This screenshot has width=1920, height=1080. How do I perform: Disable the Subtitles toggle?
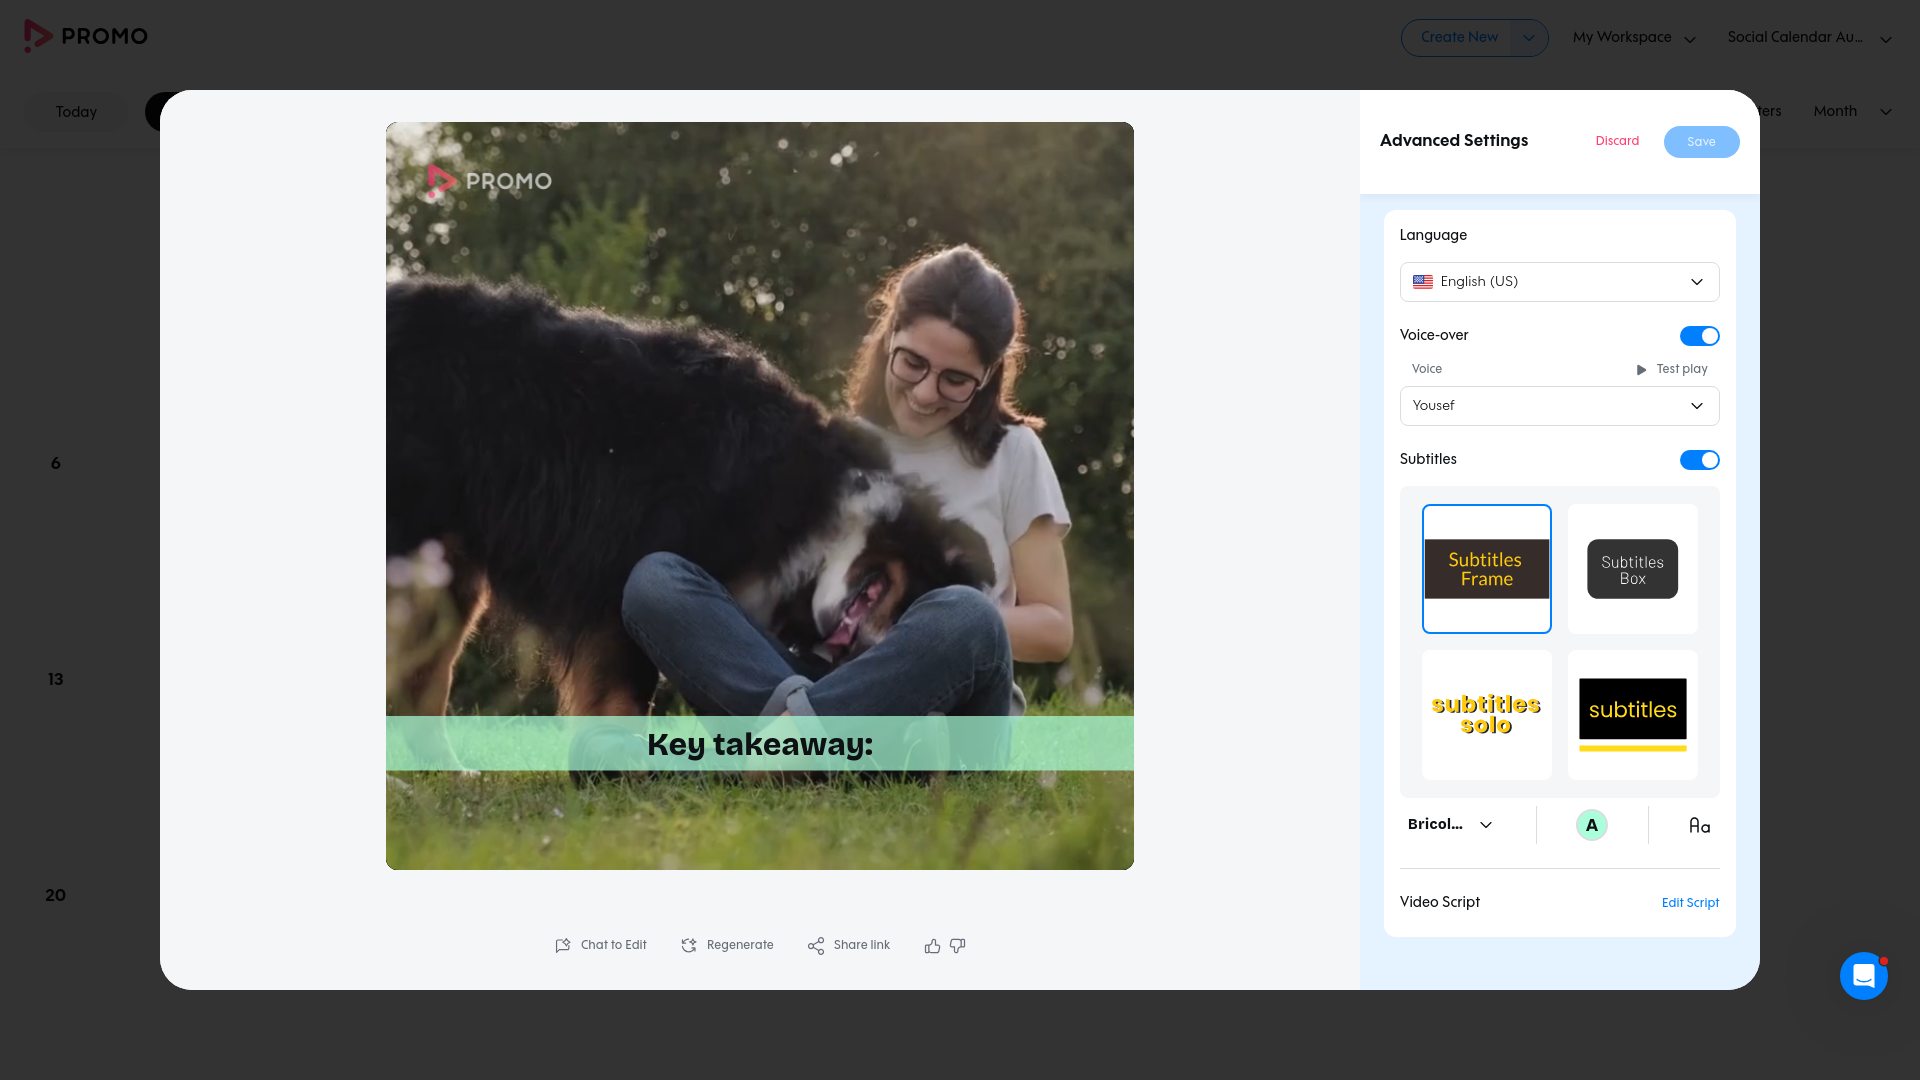point(1699,460)
